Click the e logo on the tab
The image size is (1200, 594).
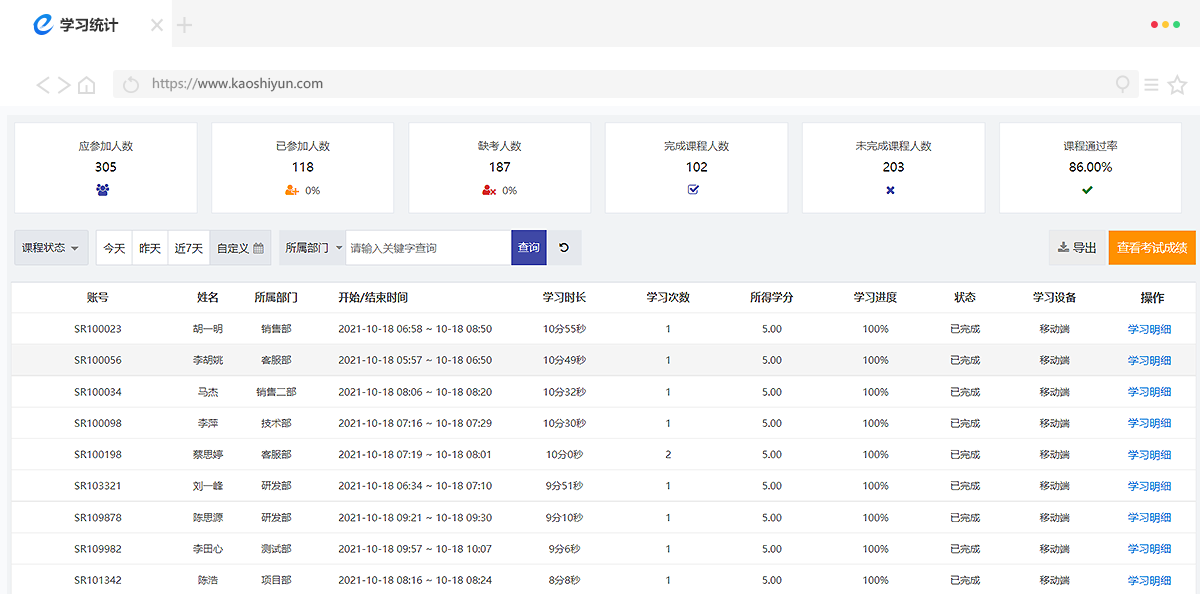point(43,24)
